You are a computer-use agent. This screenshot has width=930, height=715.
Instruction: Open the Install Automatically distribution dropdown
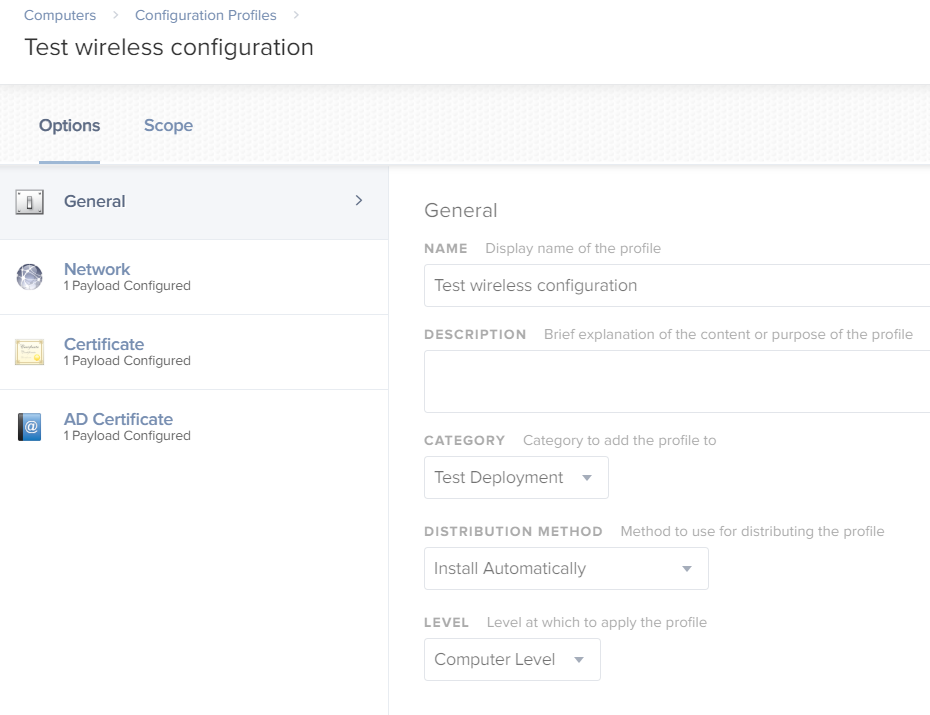click(566, 569)
